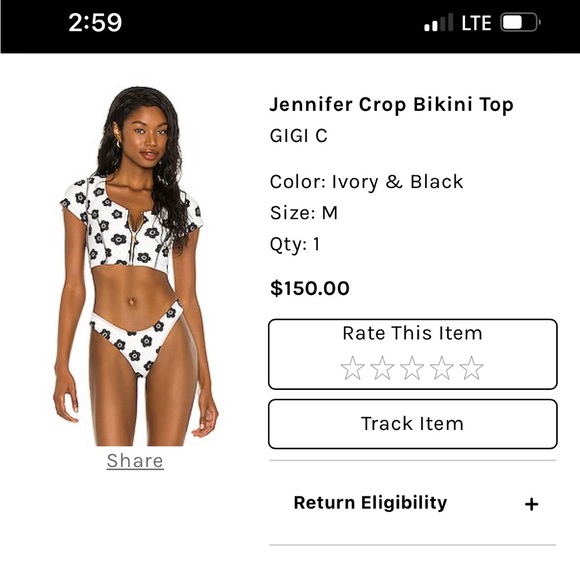Image resolution: width=580 pixels, height=580 pixels.
Task: Expand Return Eligibility with plus icon
Action: 532,504
